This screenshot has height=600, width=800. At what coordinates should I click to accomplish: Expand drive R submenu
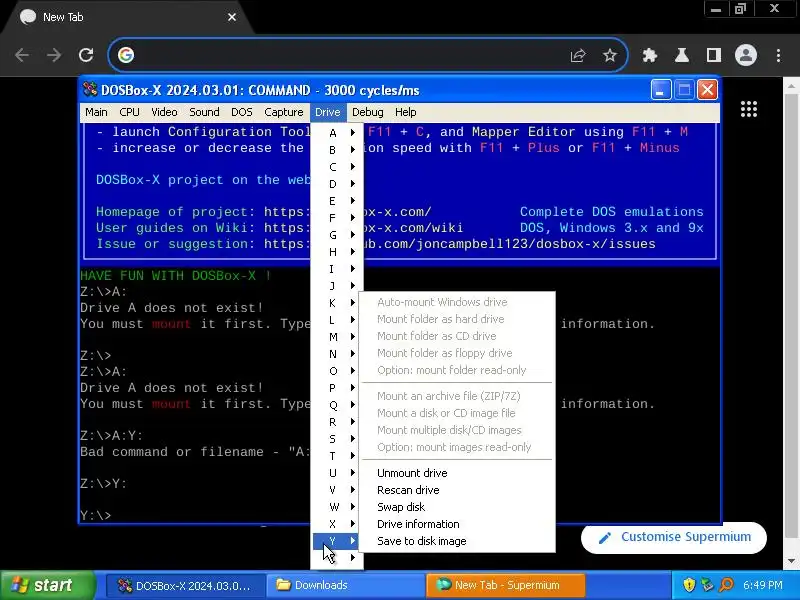pos(337,422)
